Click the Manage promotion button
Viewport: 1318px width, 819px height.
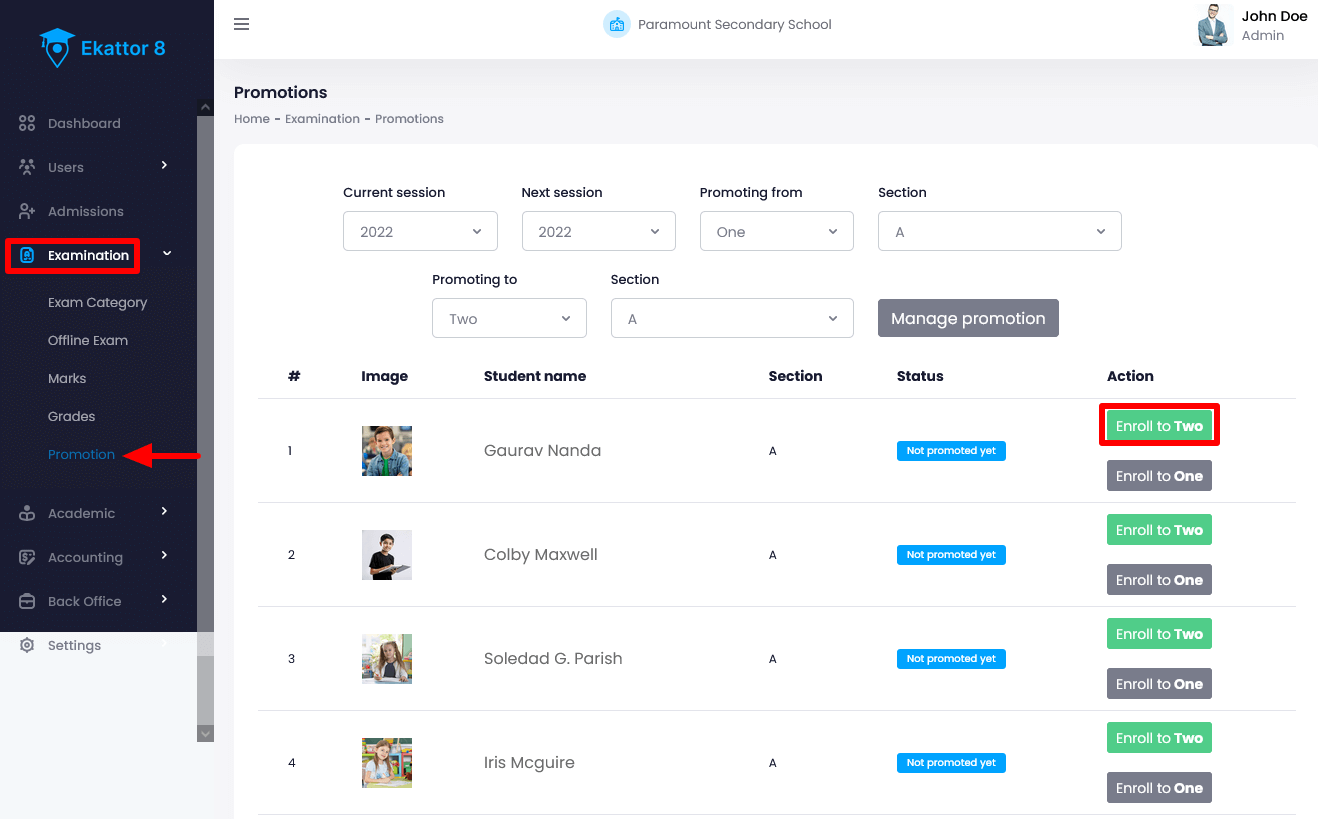coord(967,319)
